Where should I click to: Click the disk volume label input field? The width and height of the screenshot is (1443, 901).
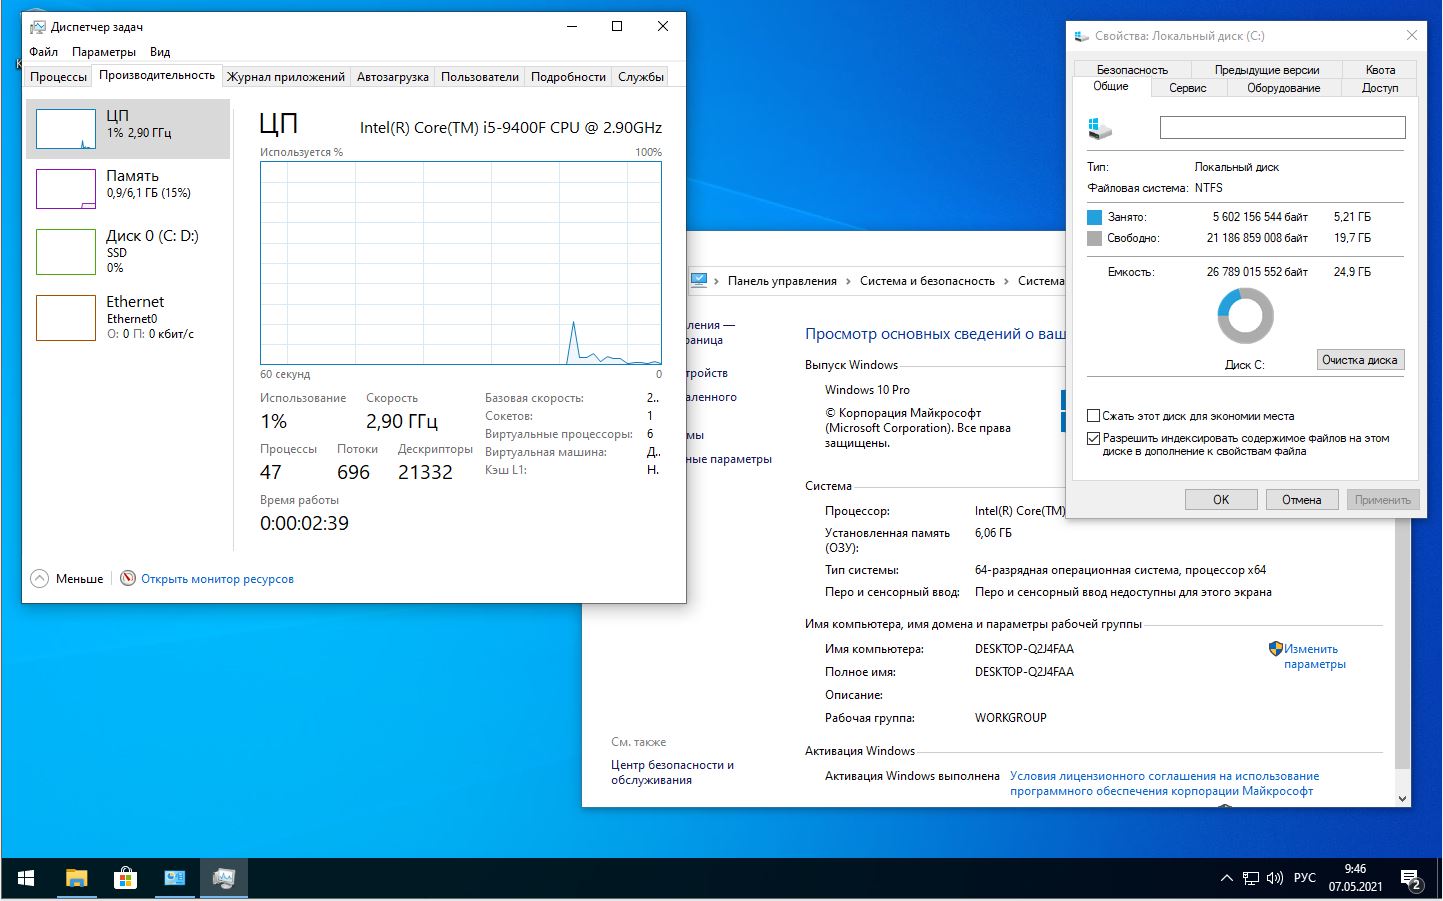pyautogui.click(x=1283, y=127)
